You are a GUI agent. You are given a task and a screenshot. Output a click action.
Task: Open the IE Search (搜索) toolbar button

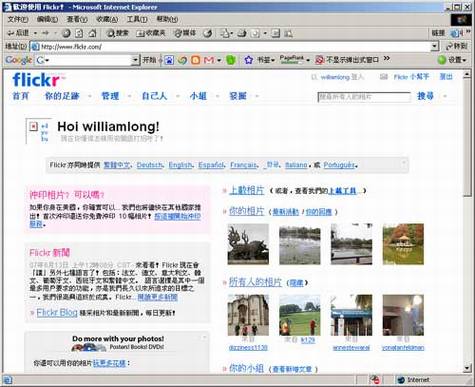point(117,33)
